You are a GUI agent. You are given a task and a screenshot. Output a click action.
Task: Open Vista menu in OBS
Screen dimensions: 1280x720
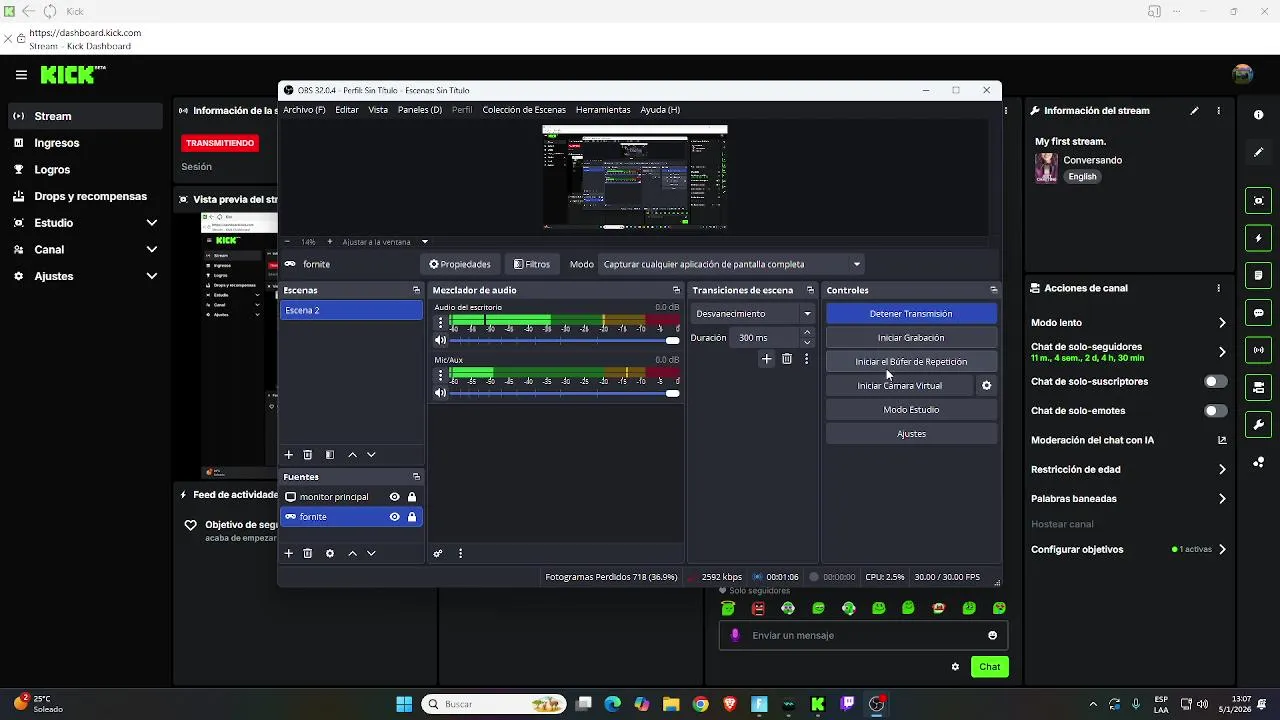click(378, 110)
